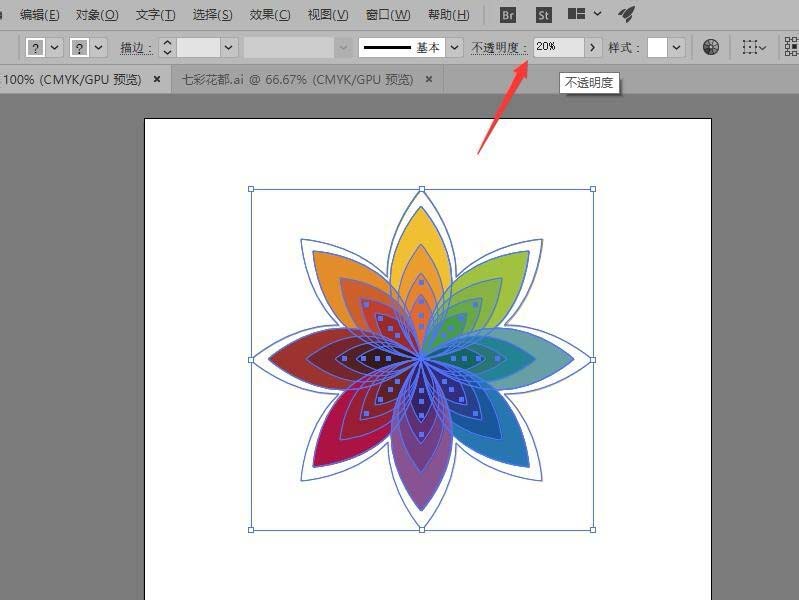This screenshot has width=799, height=600.
Task: Click the recolor artwork wheel icon
Action: 711,47
